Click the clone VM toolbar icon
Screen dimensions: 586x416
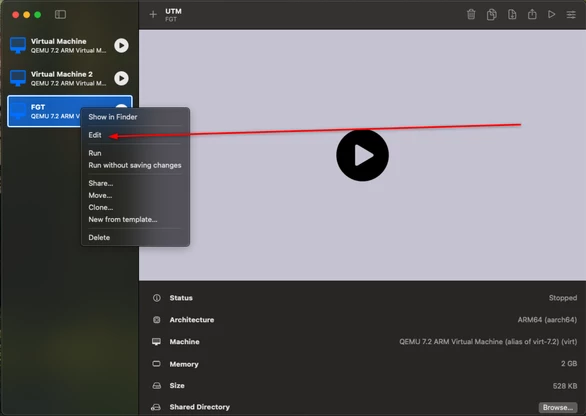pos(491,15)
